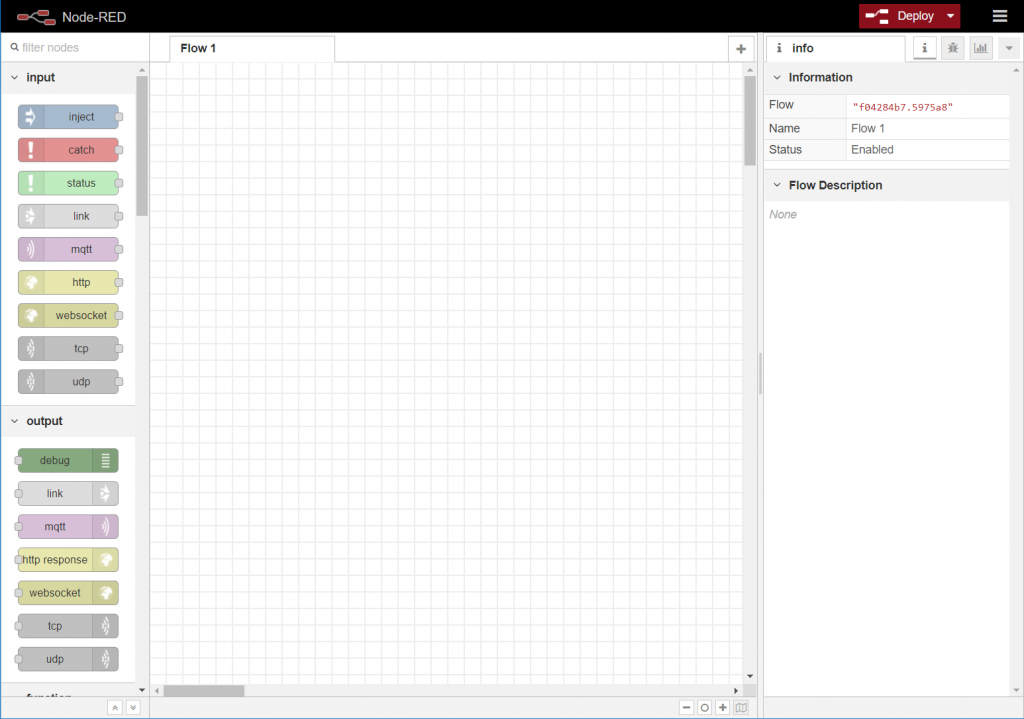Image resolution: width=1024 pixels, height=719 pixels.
Task: Select the tcp output node
Action: pos(68,626)
